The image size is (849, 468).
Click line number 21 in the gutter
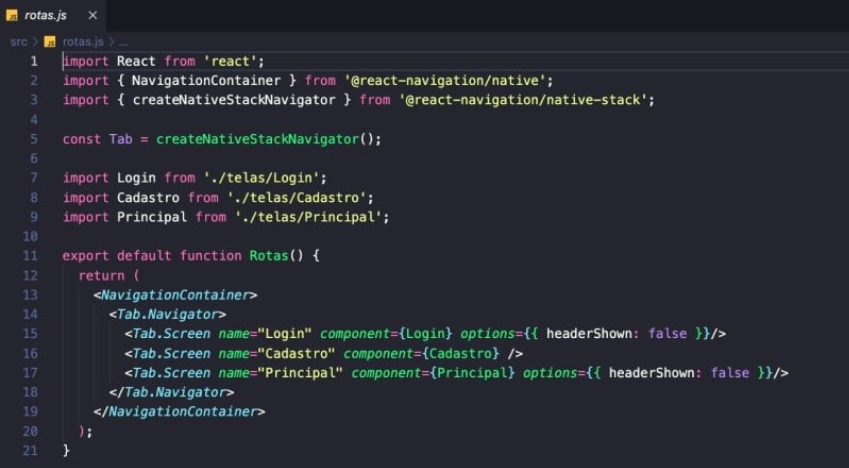point(30,450)
